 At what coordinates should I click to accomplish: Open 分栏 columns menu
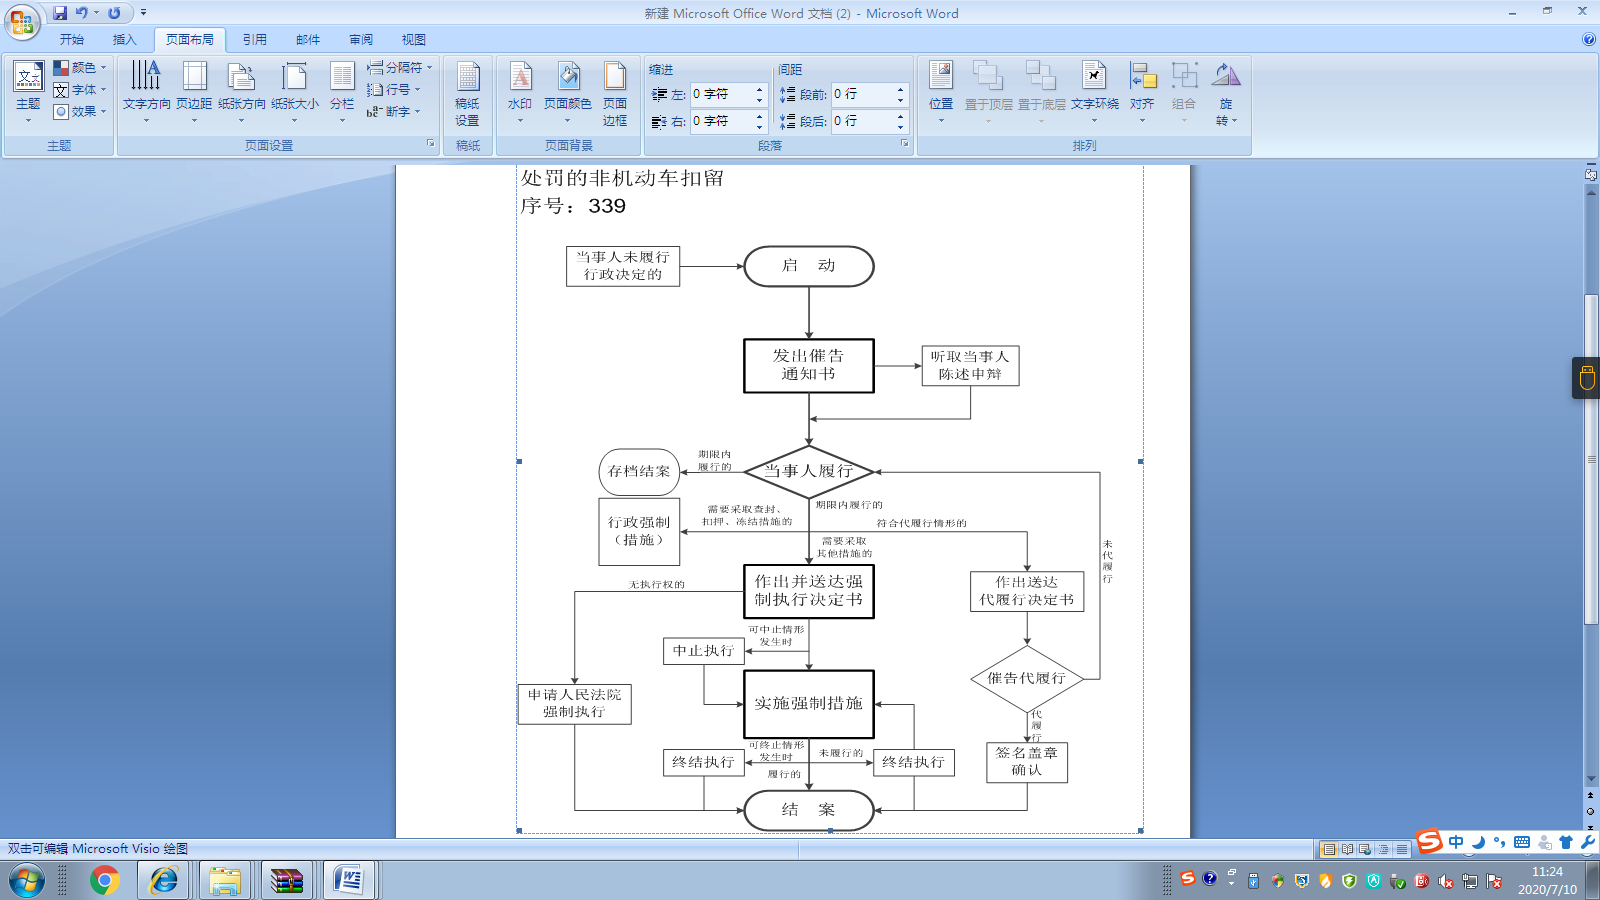tap(342, 92)
